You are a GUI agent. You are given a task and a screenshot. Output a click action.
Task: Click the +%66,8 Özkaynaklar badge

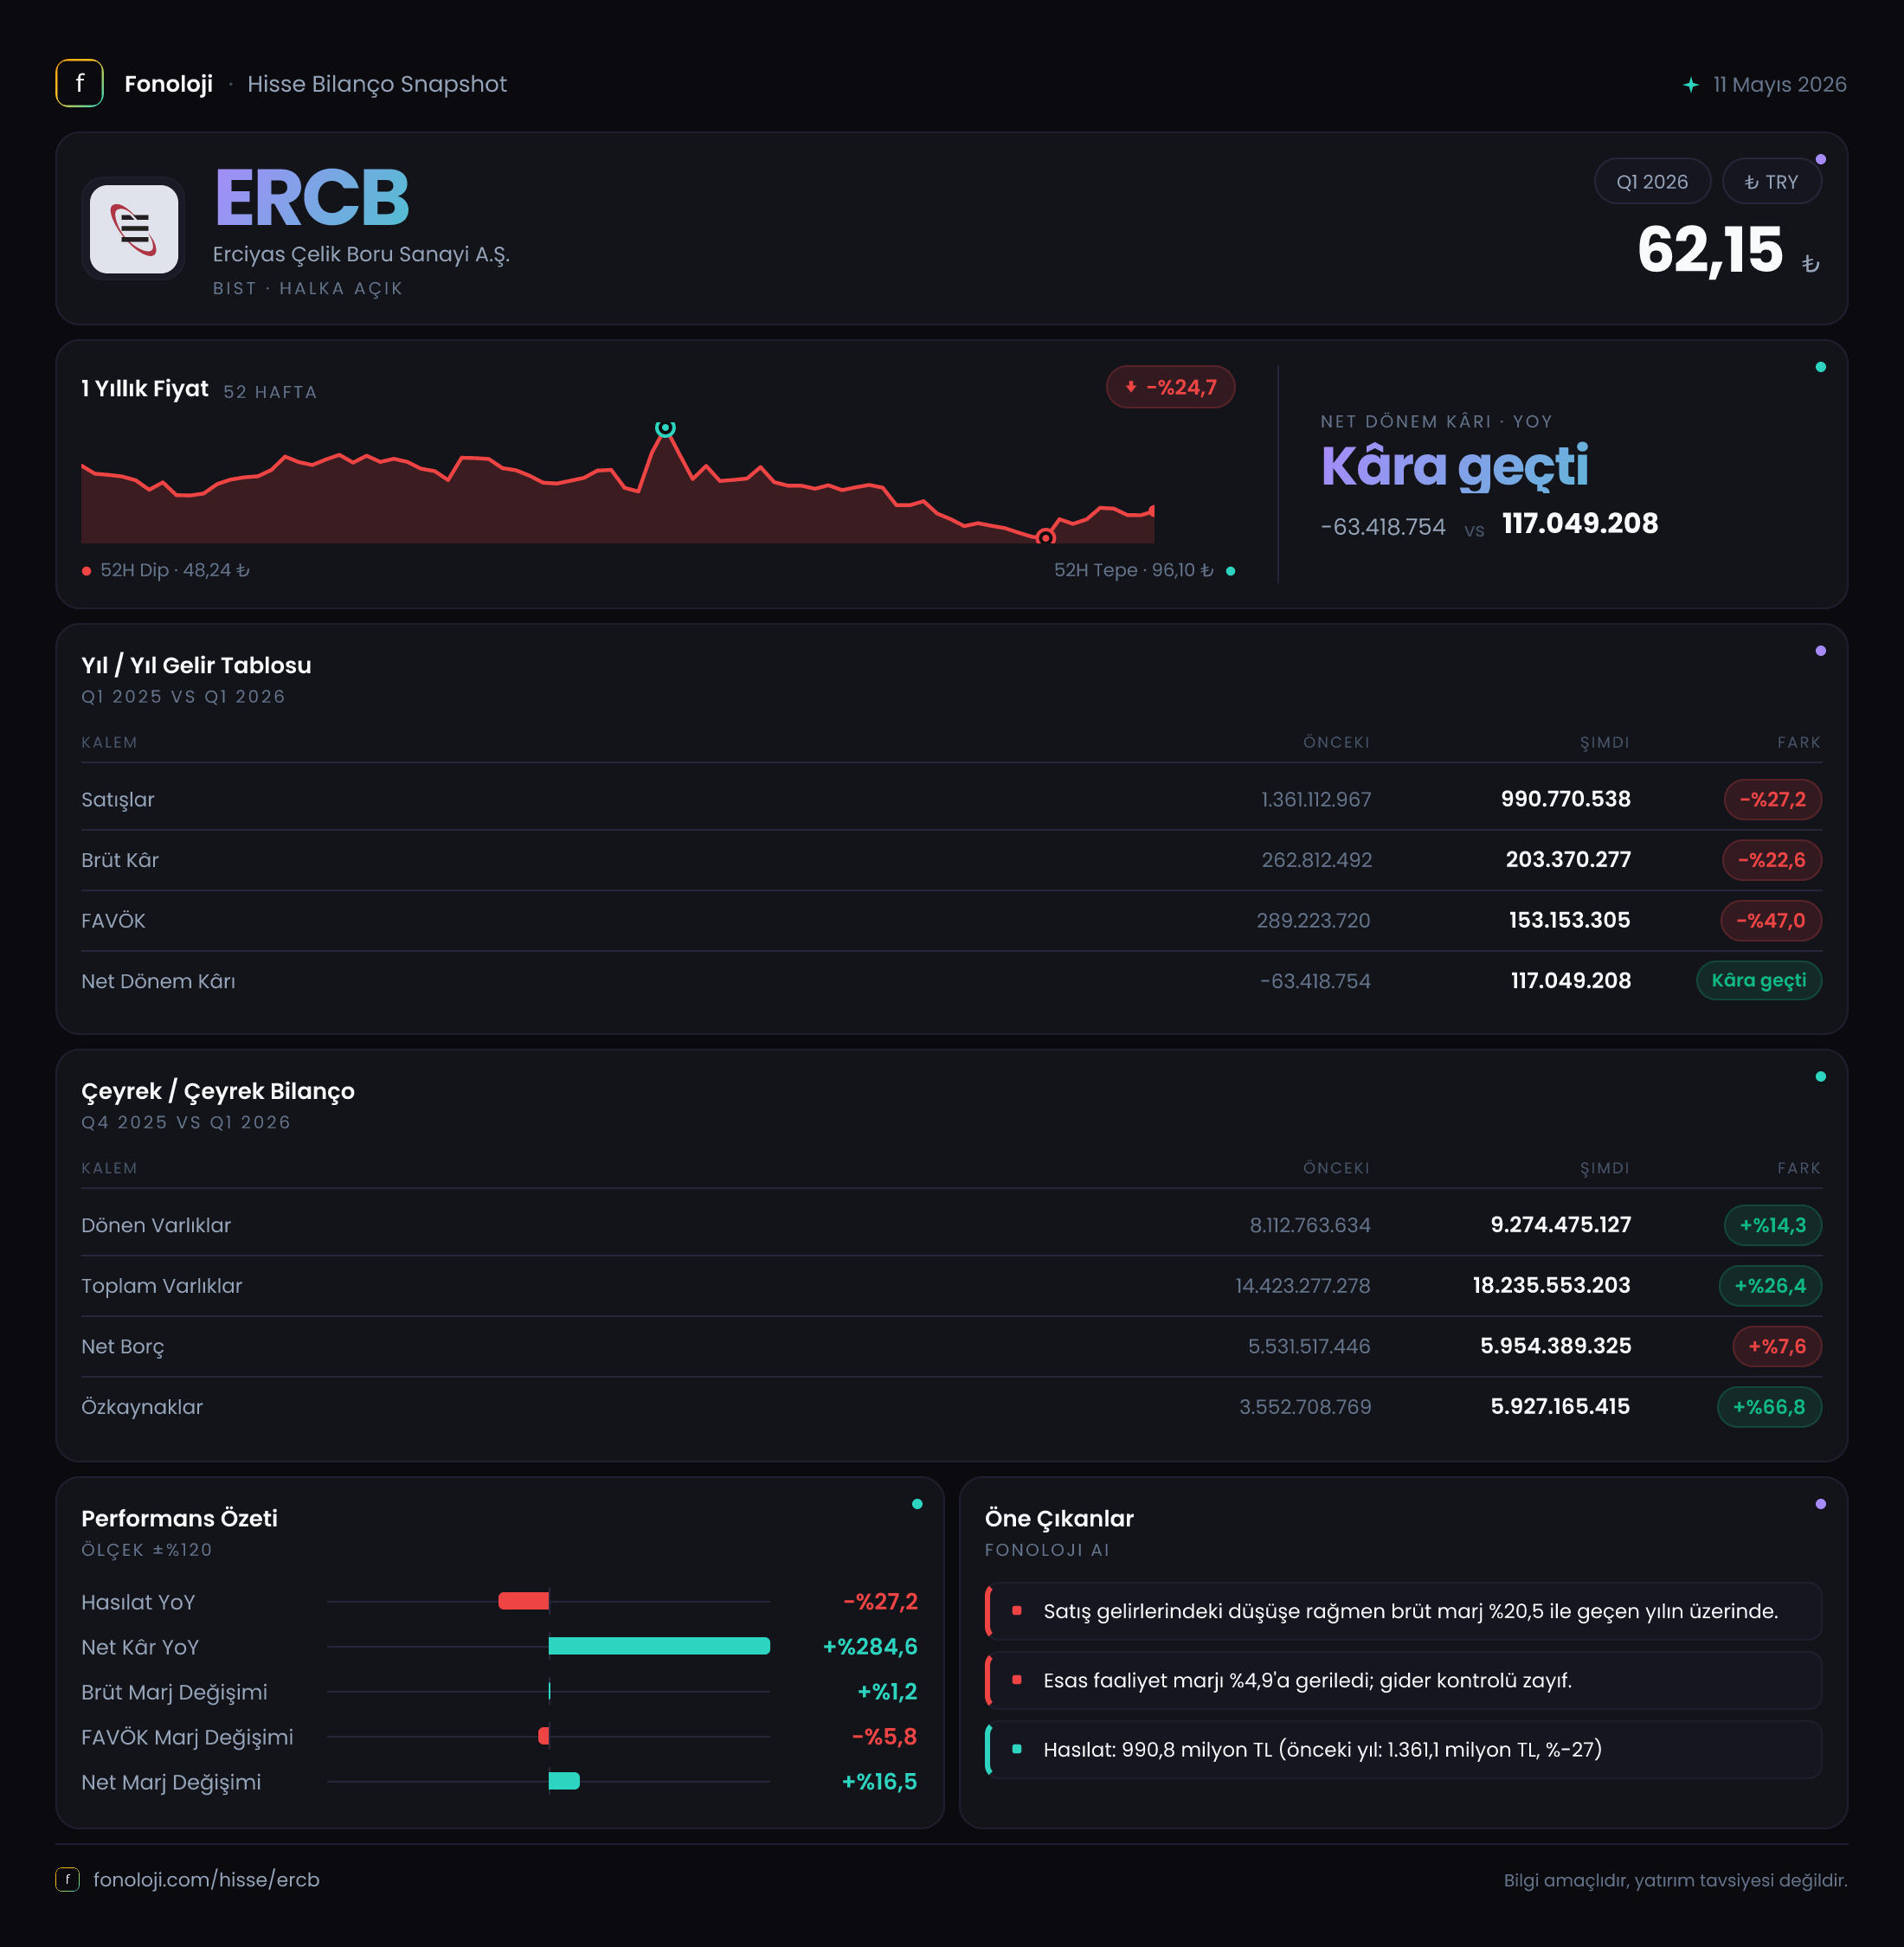point(1769,1406)
